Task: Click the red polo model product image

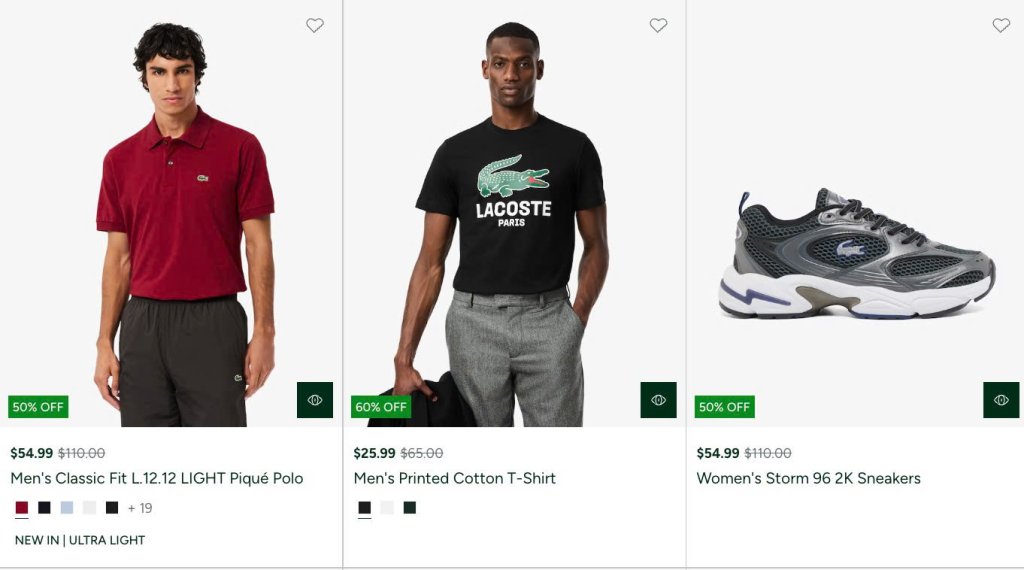Action: (x=171, y=214)
